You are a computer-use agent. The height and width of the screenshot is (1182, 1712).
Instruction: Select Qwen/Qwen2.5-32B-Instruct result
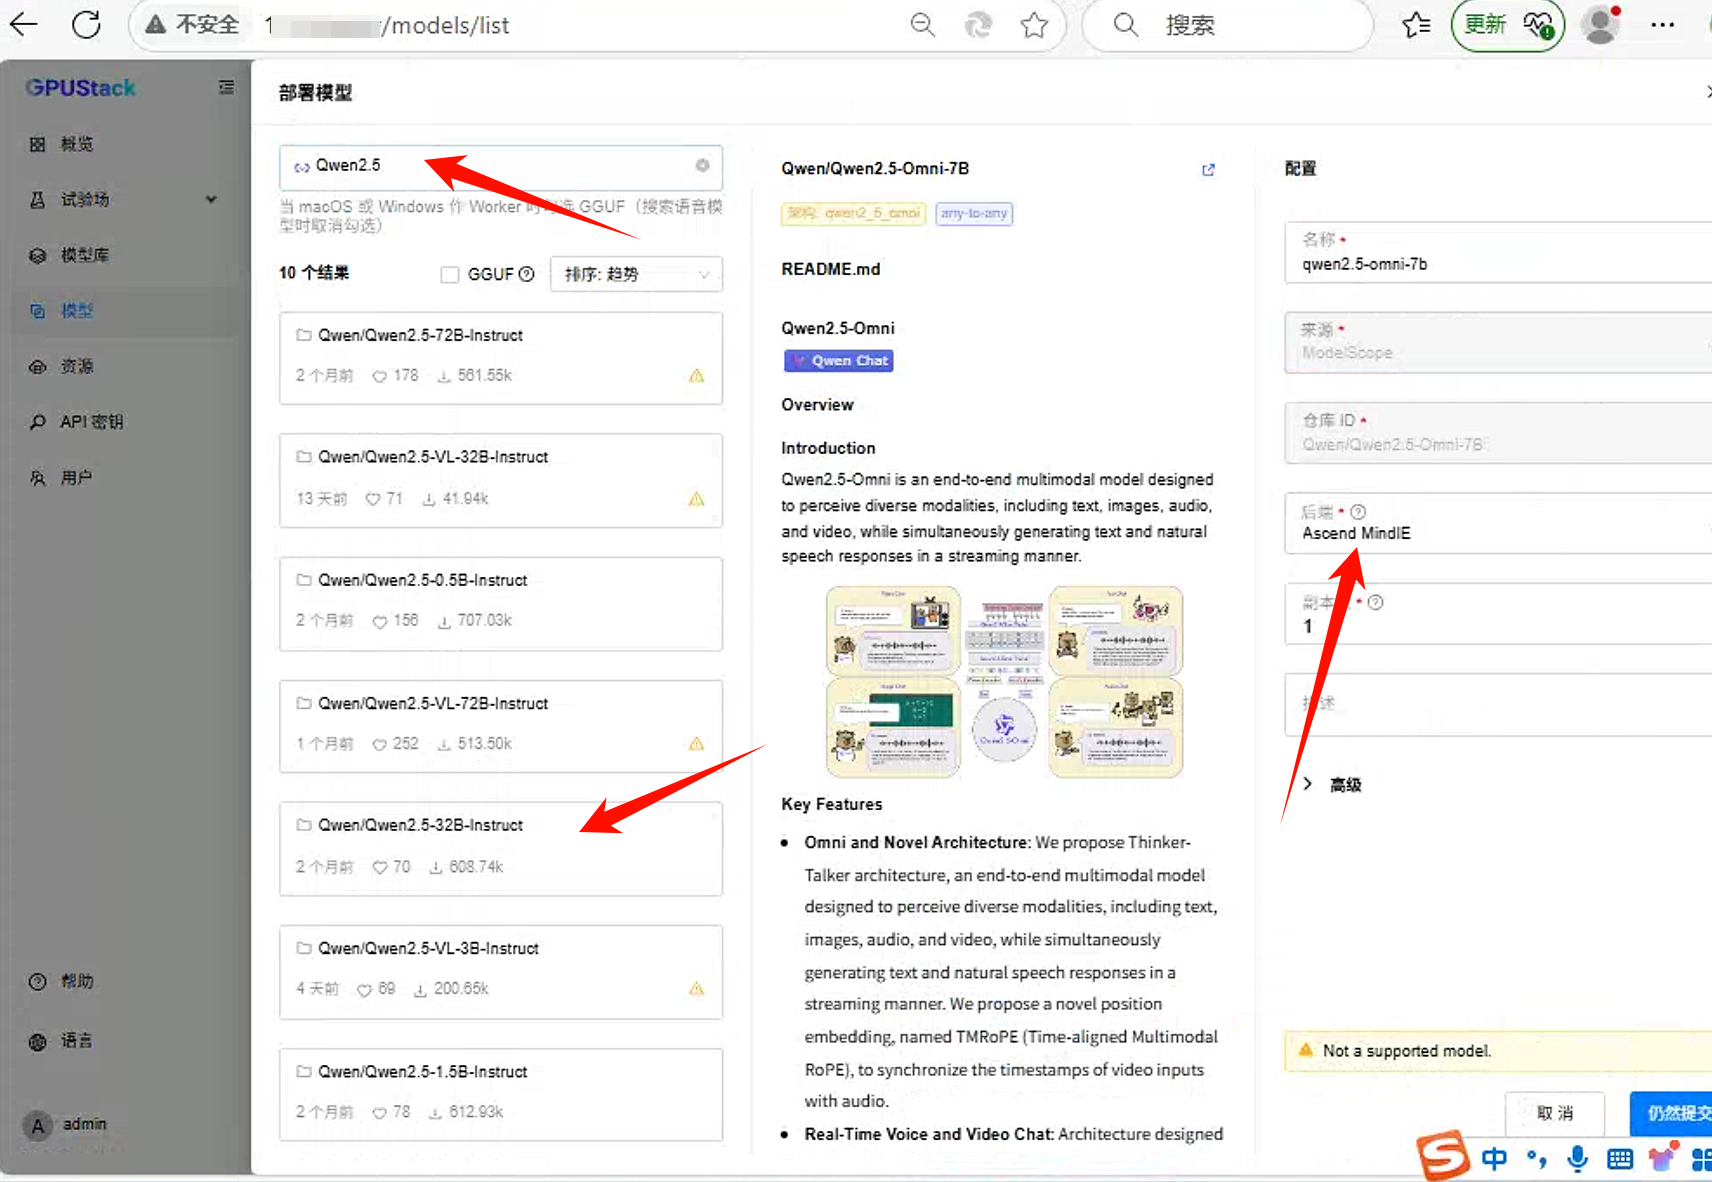click(501, 849)
